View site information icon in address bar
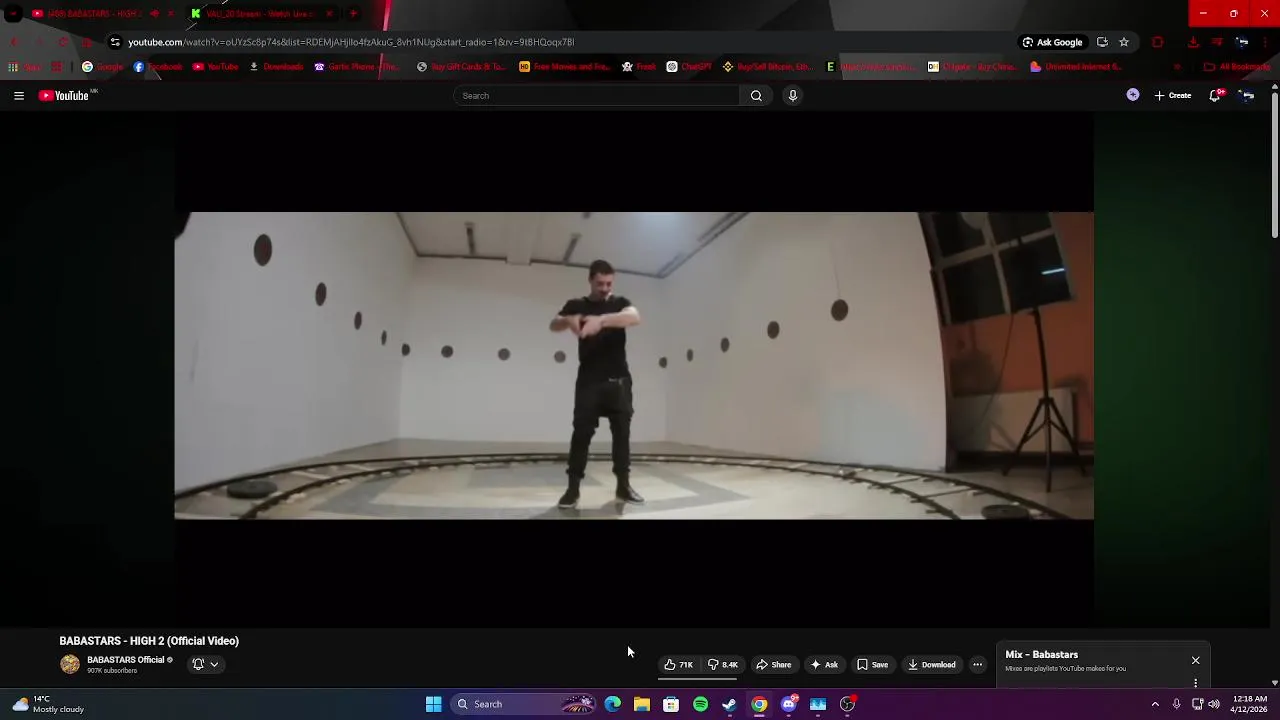The height and width of the screenshot is (720, 1280). [x=115, y=42]
